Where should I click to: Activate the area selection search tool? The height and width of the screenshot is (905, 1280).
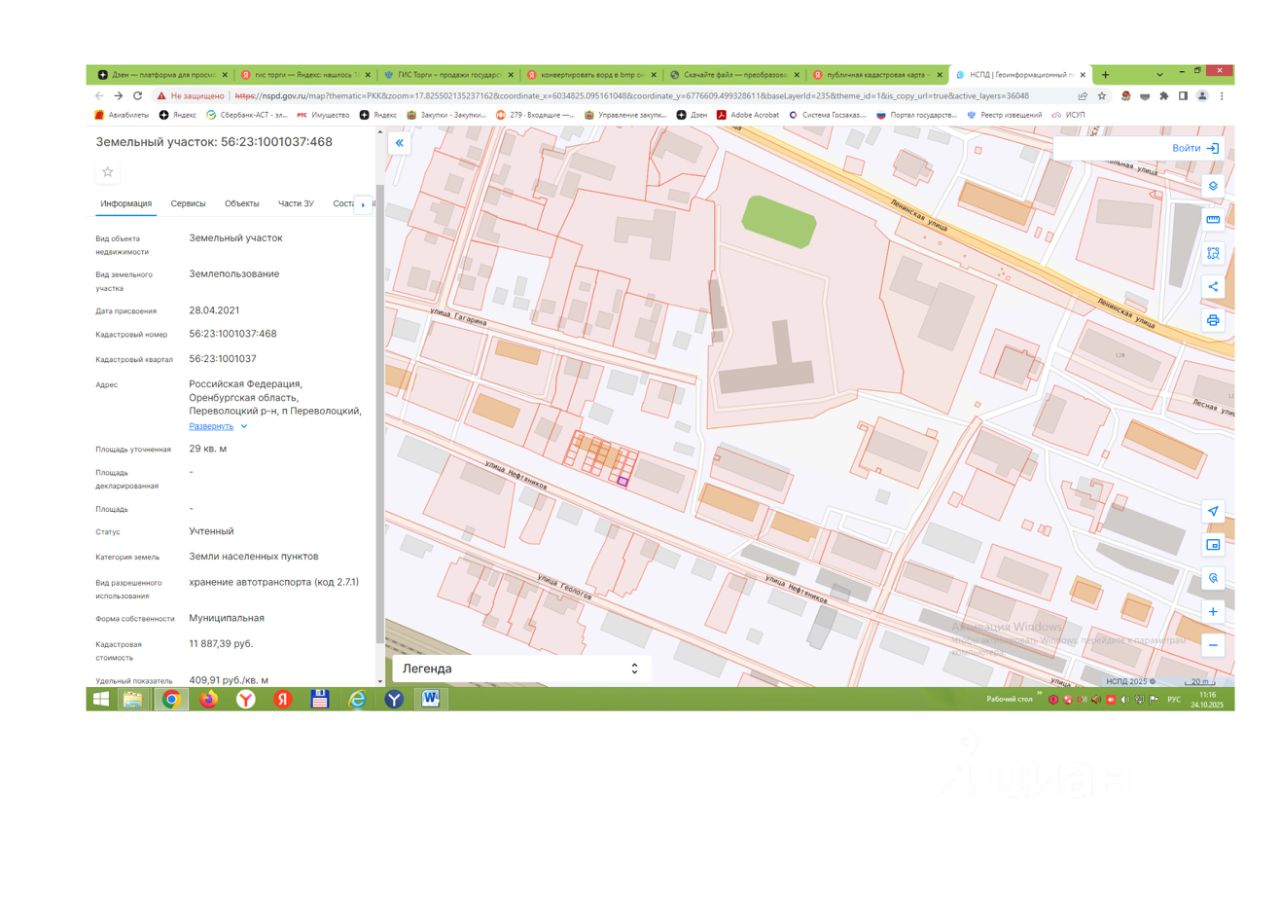(x=1213, y=253)
